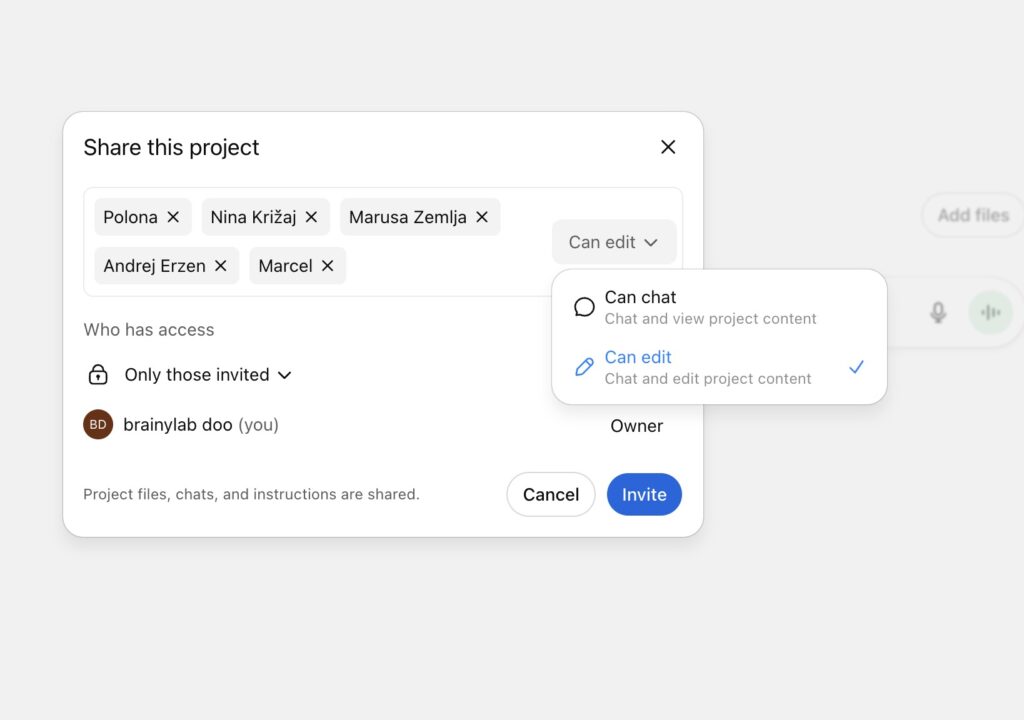Click the pencil icon for Can edit
This screenshot has width=1024, height=720.
tap(584, 367)
